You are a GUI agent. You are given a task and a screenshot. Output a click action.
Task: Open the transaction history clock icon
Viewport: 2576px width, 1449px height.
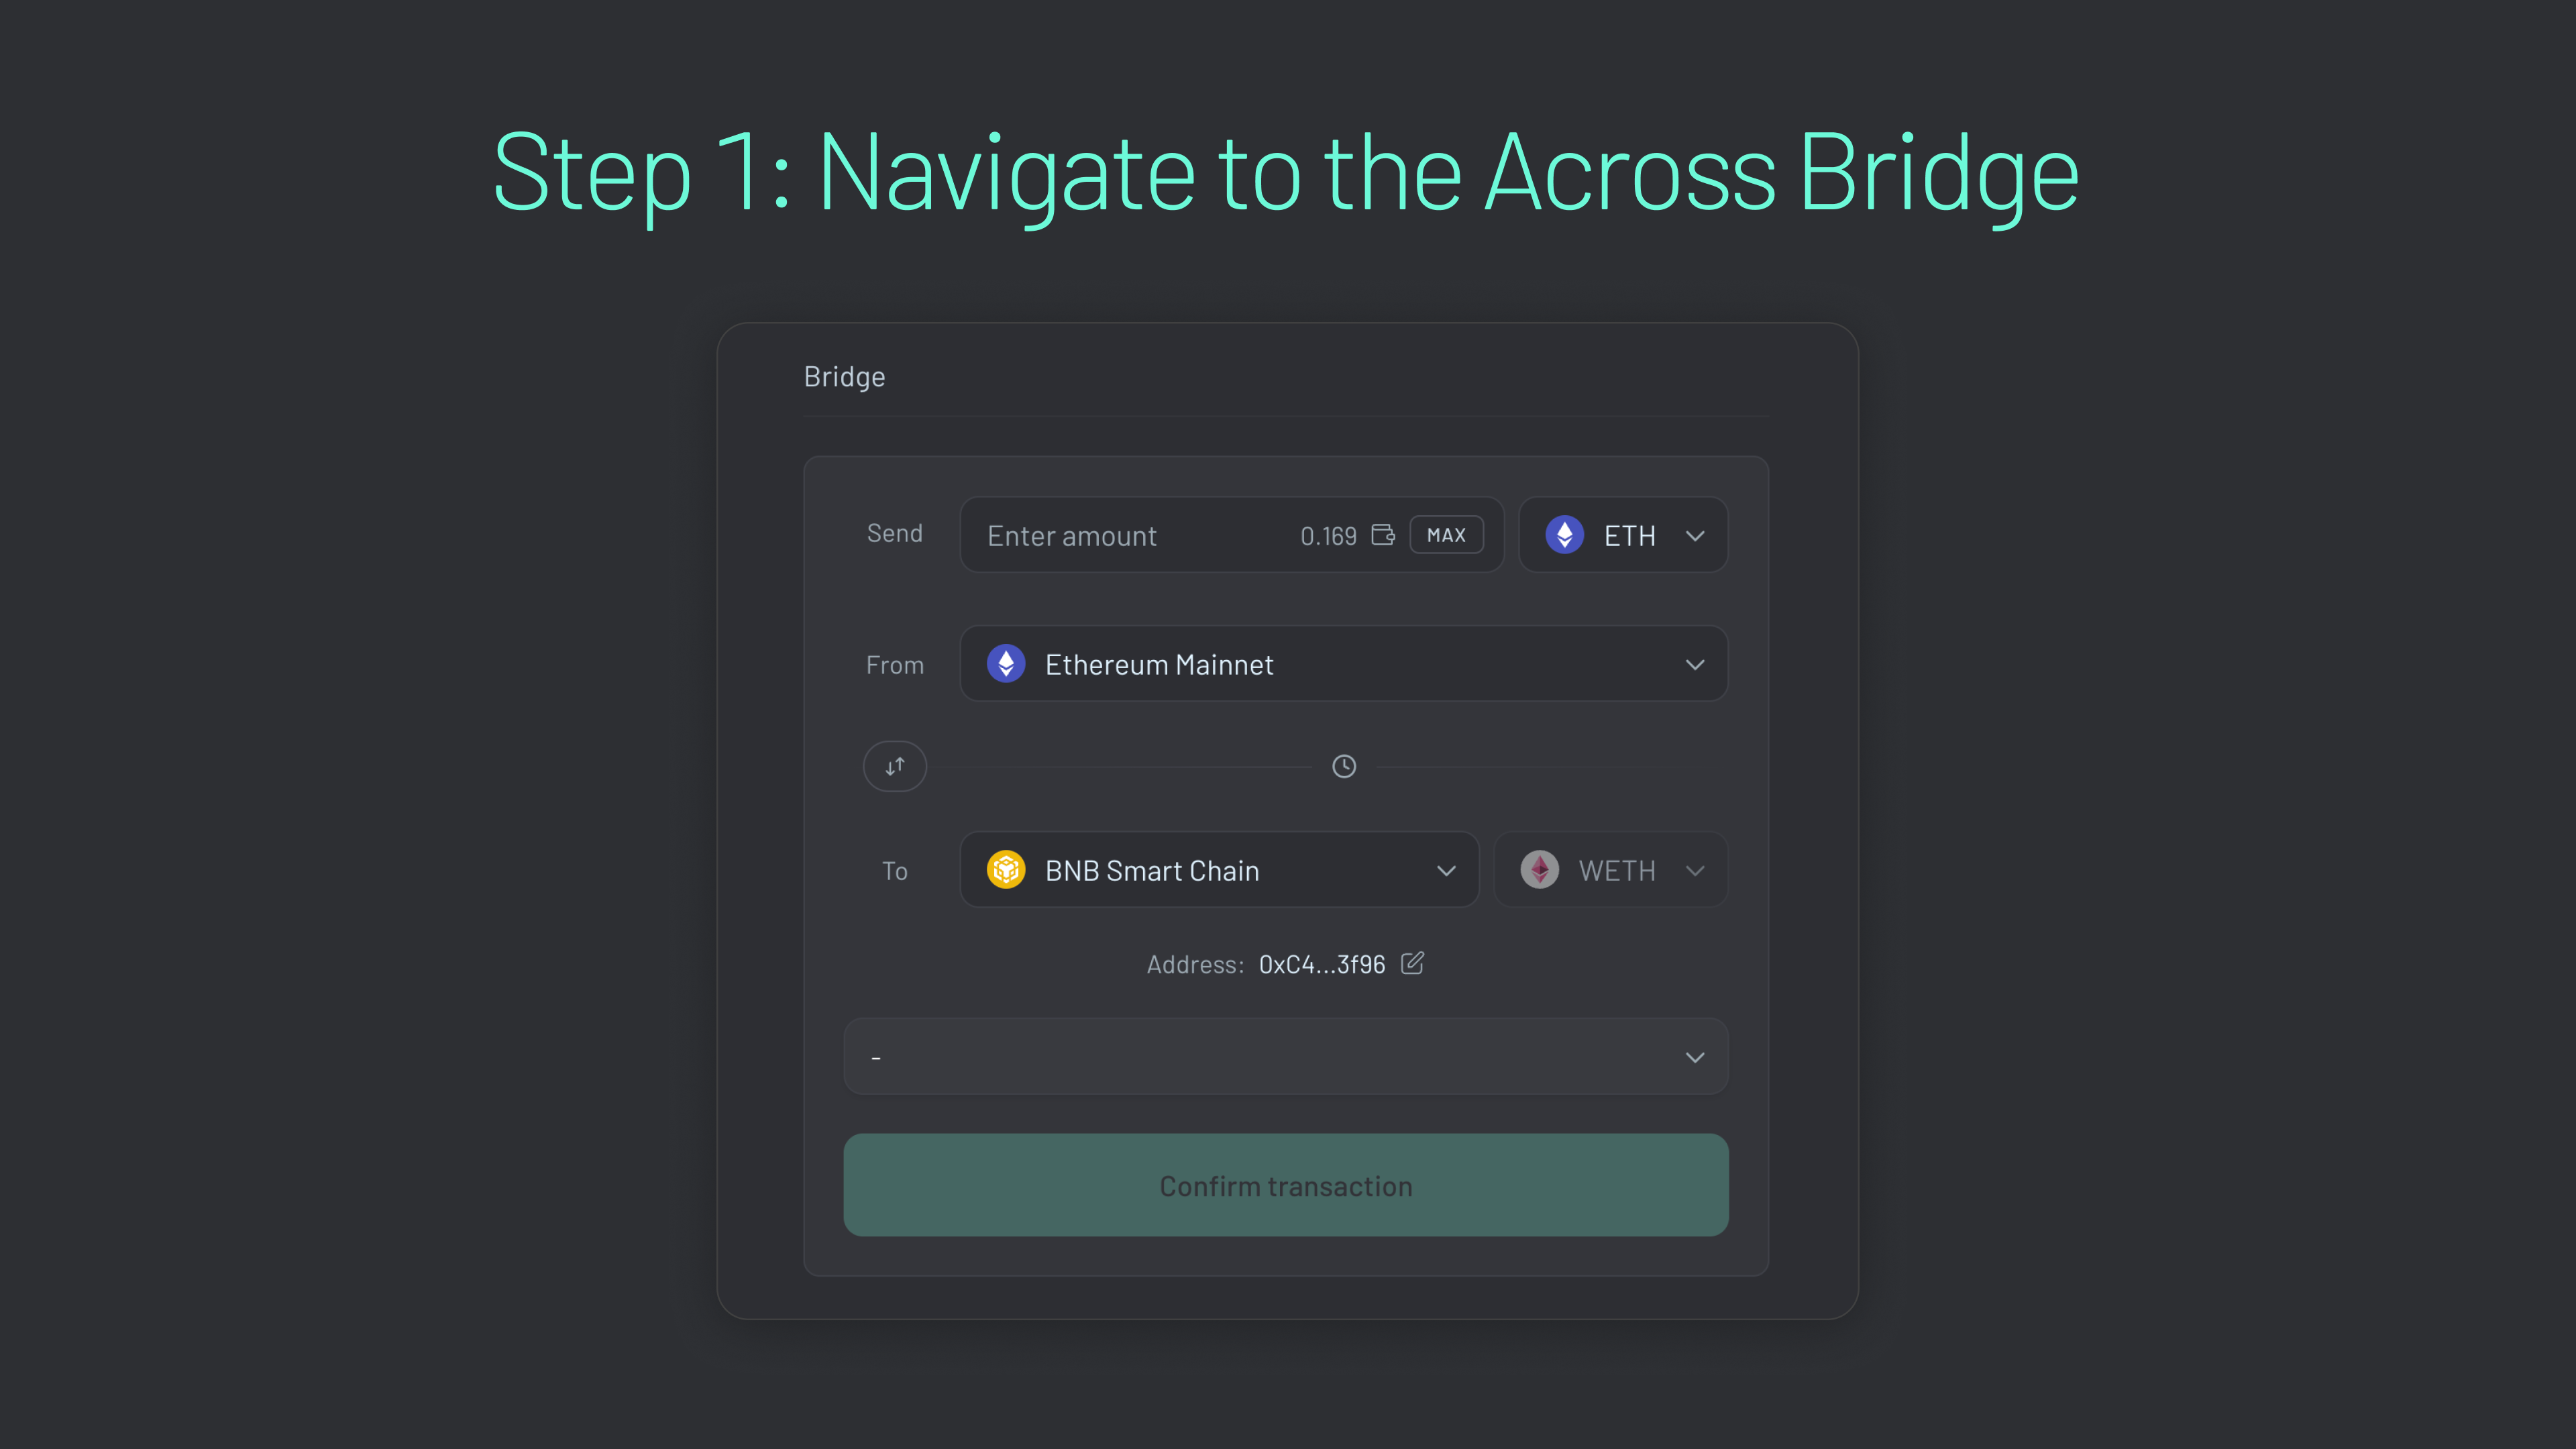(x=1343, y=766)
